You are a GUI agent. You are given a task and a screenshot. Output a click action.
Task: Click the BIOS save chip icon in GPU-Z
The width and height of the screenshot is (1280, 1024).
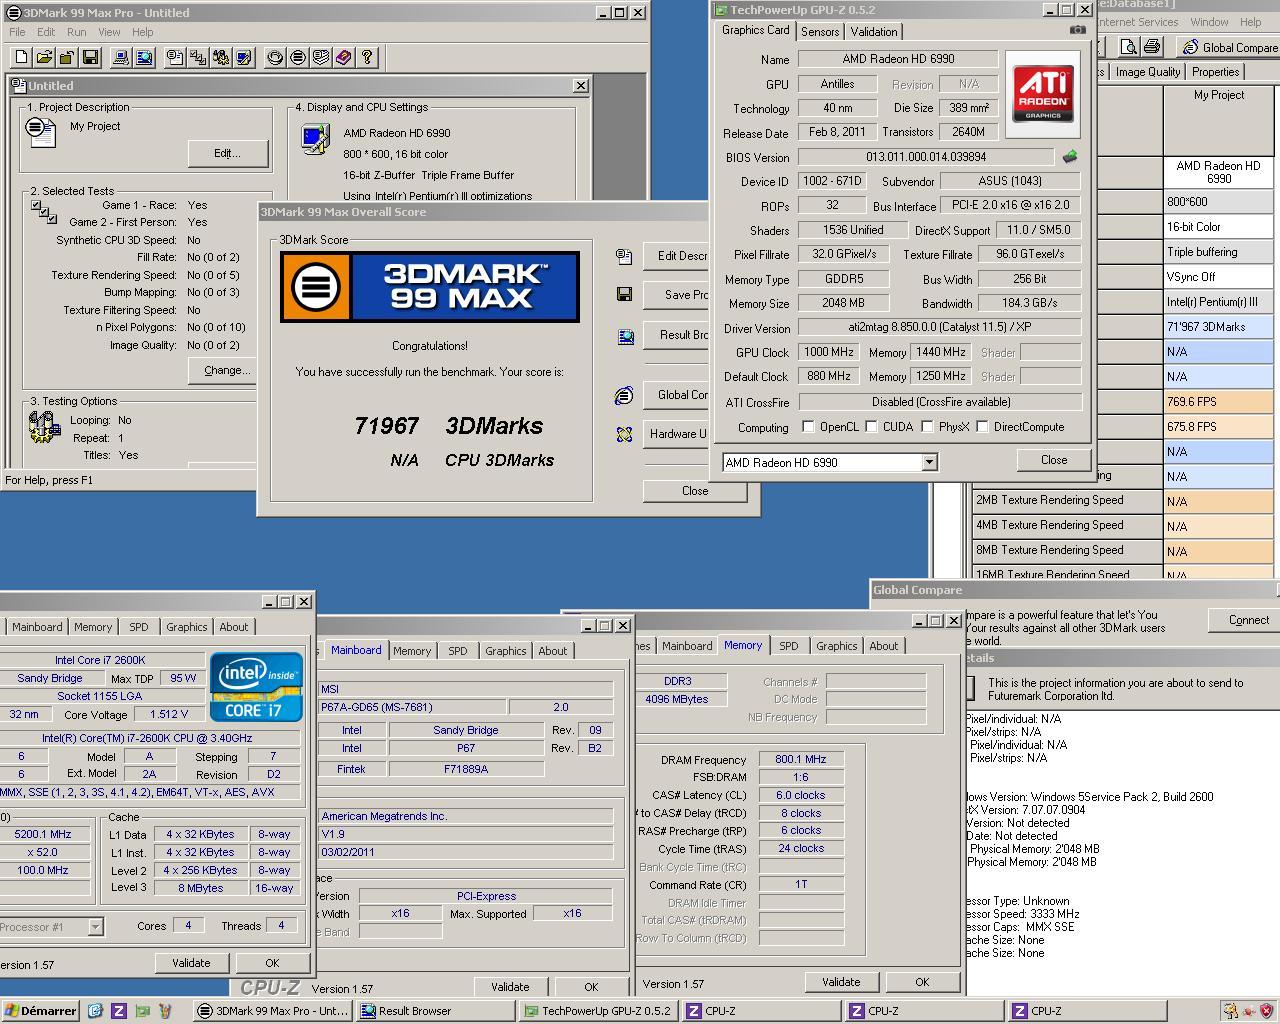click(1070, 157)
